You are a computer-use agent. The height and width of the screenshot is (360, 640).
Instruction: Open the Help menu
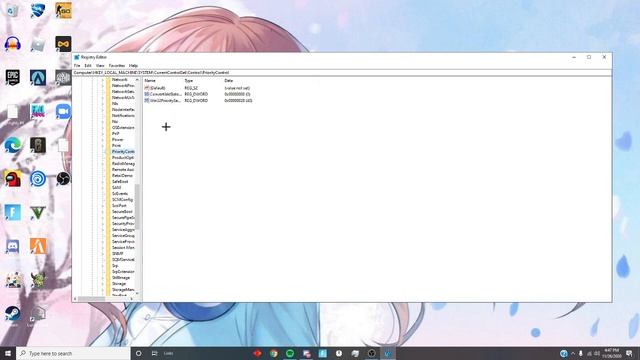(x=133, y=65)
